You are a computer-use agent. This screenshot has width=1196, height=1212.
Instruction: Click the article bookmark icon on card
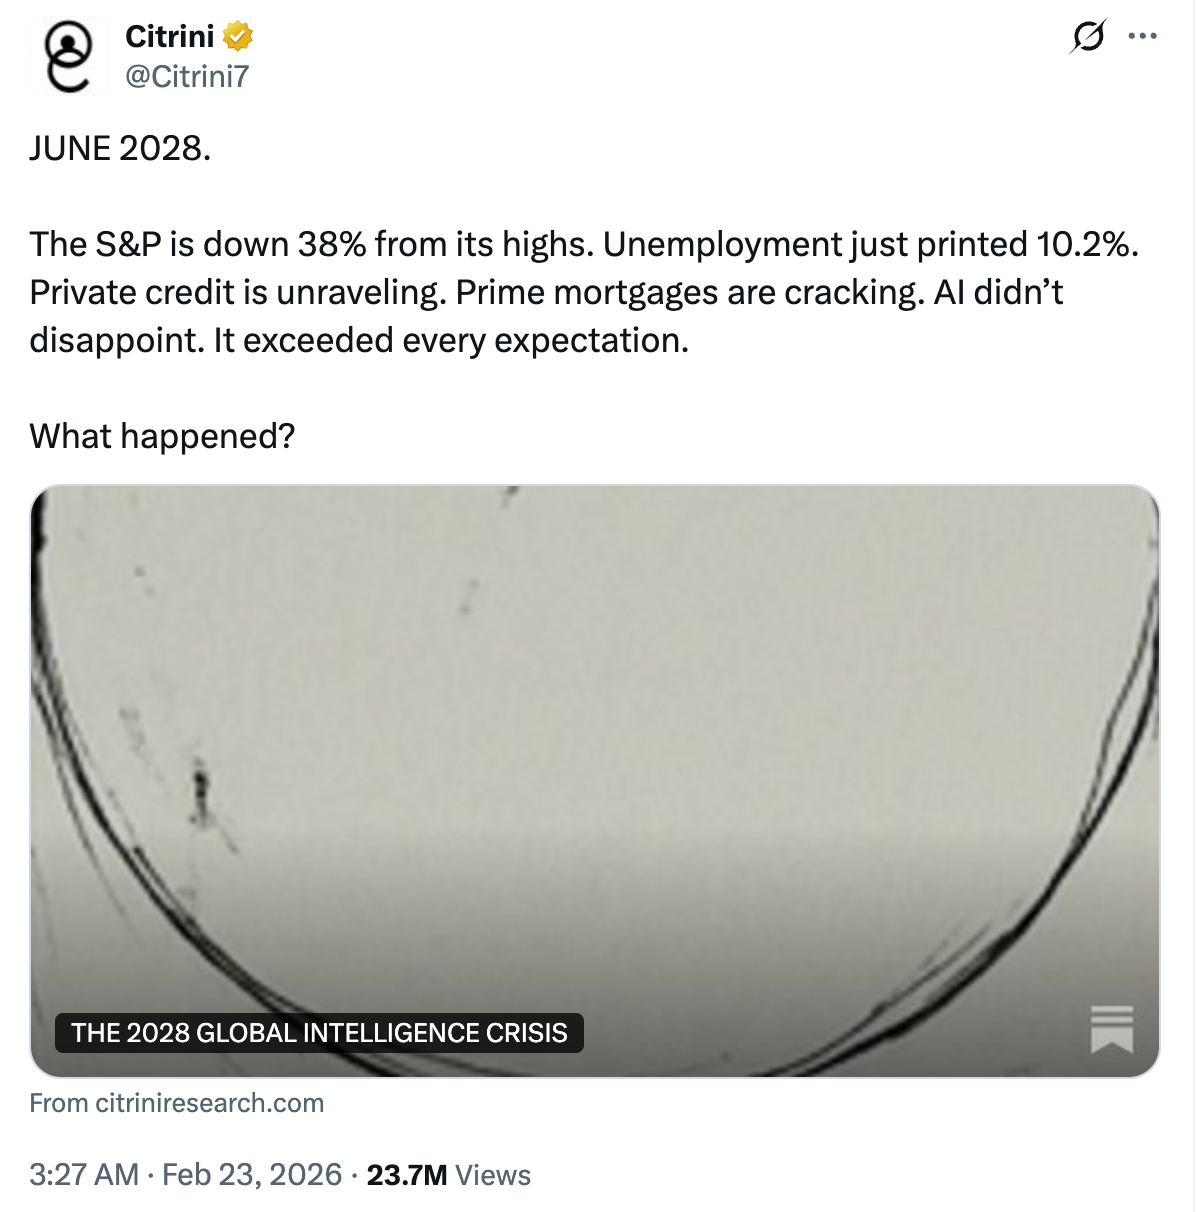click(1111, 1029)
